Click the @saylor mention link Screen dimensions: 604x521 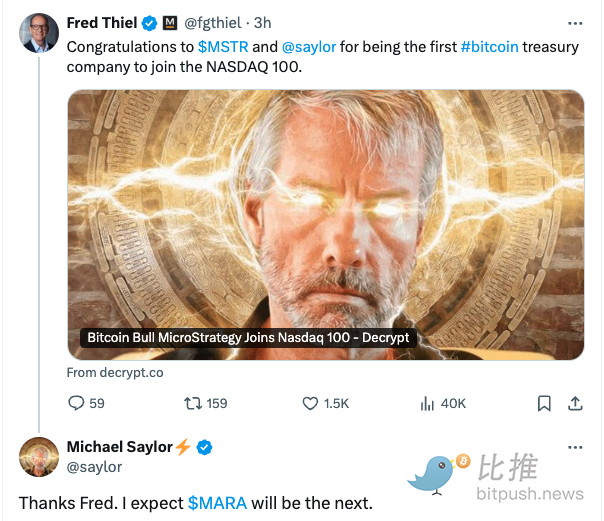click(x=308, y=46)
